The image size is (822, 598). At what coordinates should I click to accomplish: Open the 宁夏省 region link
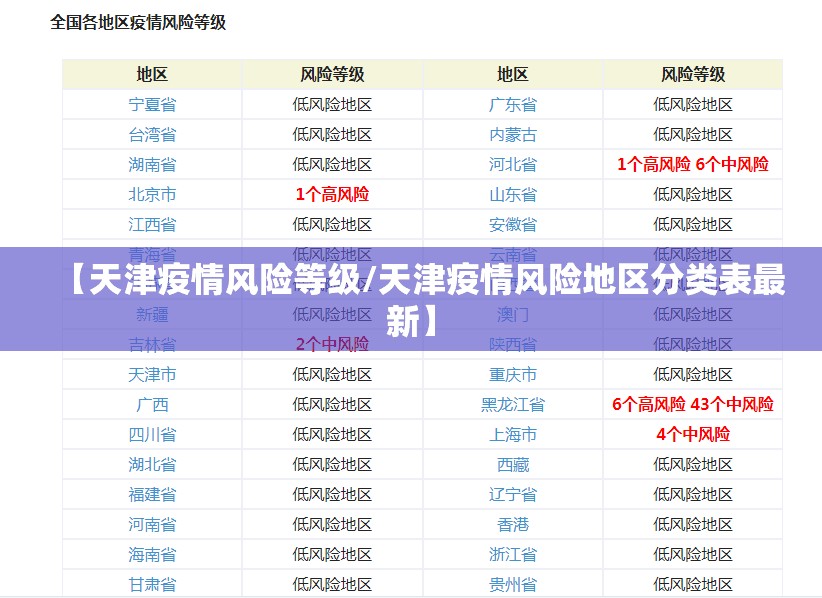152,104
